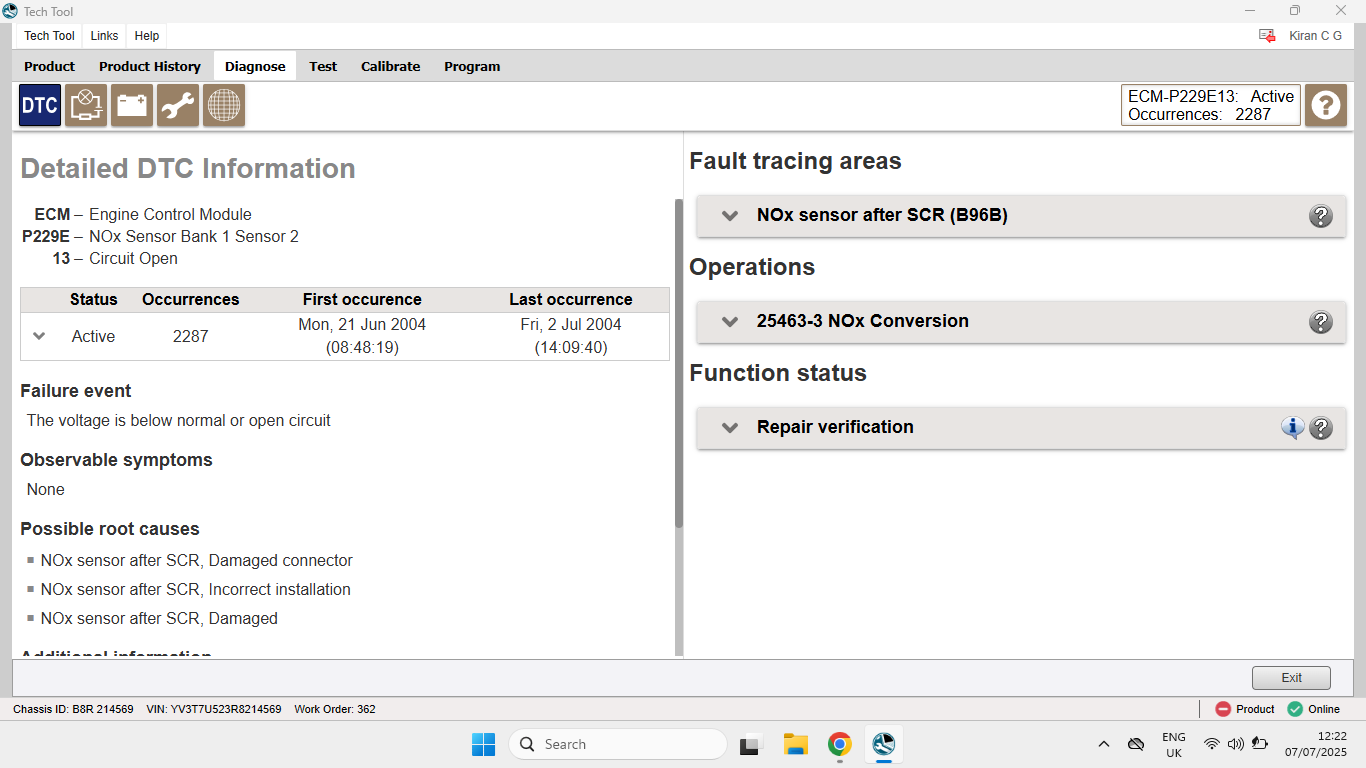Show help for Repair verification

point(1321,428)
